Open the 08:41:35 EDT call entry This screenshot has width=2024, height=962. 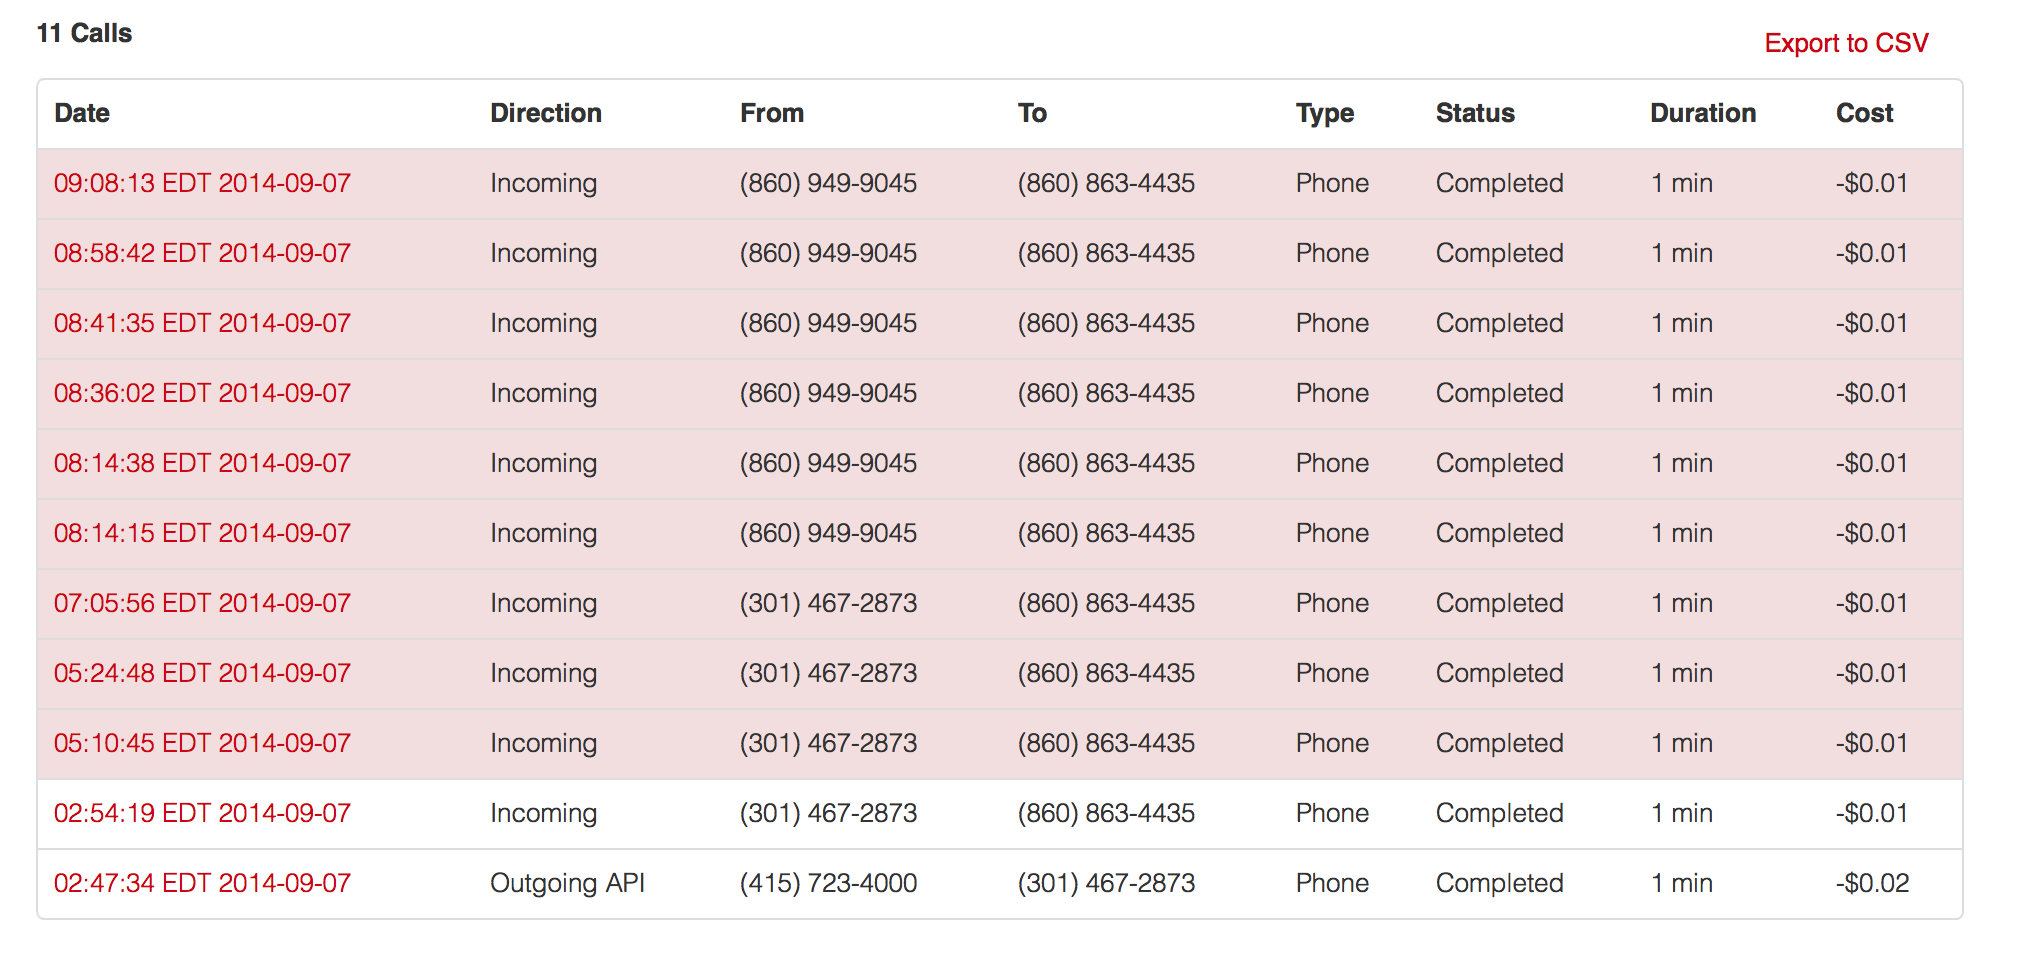(x=202, y=323)
